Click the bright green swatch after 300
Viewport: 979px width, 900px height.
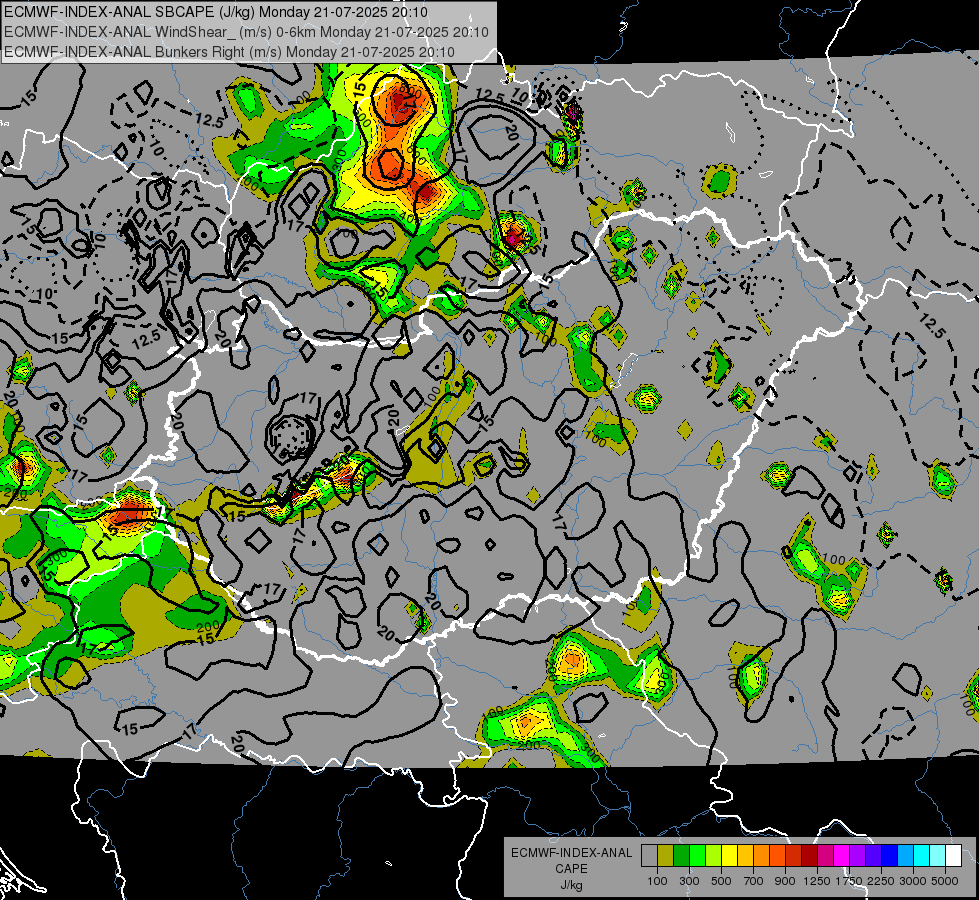click(x=697, y=856)
